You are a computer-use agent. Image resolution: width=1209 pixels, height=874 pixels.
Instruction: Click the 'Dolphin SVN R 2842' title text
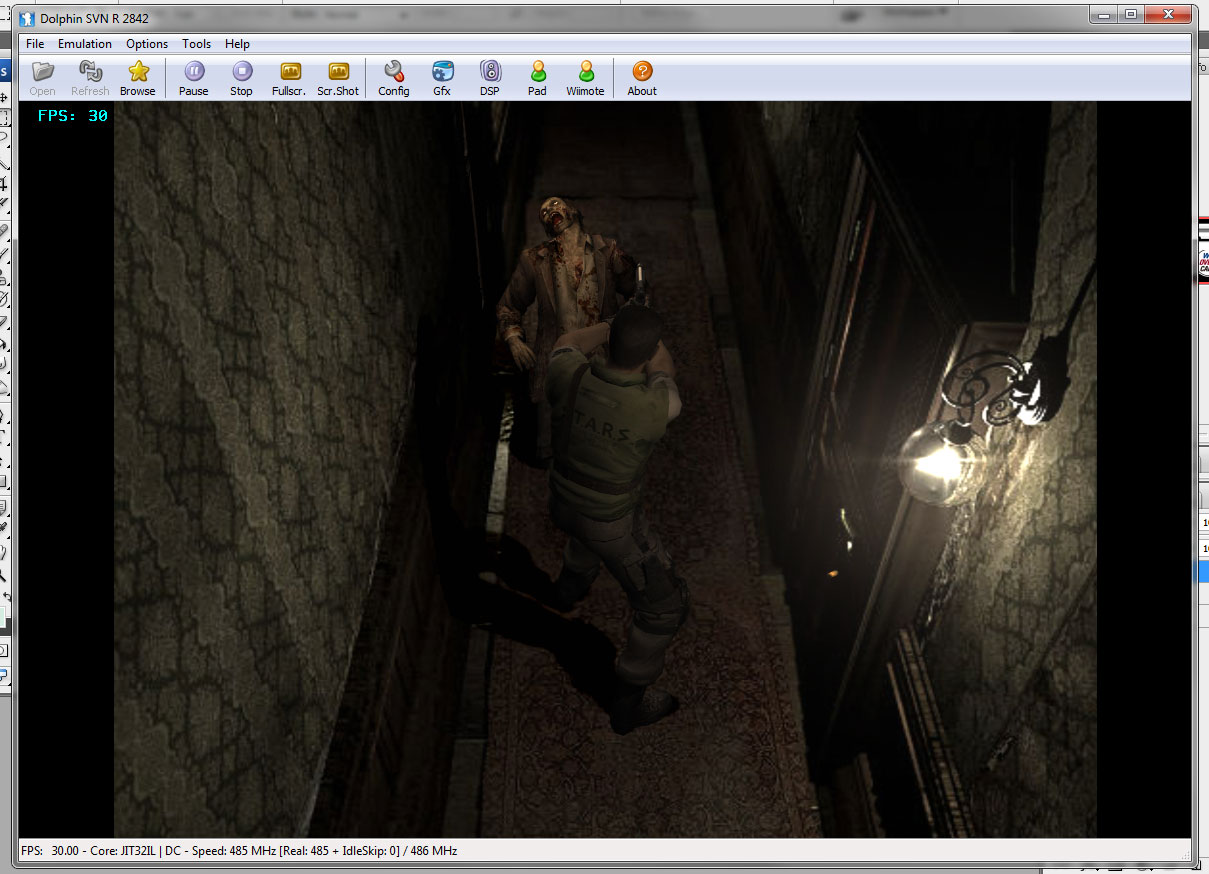[95, 18]
